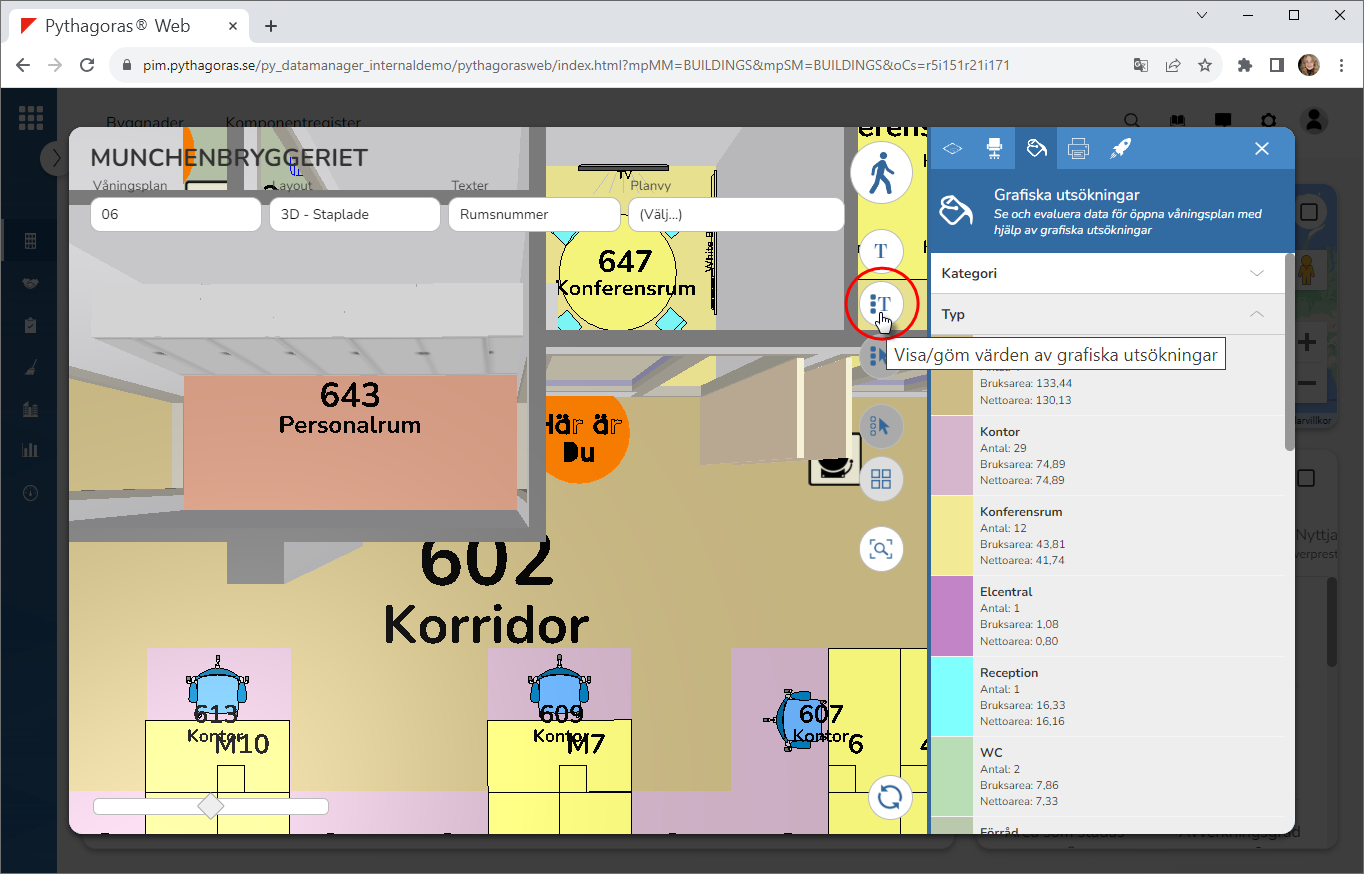Open the rocket tab in panel
Image resolution: width=1364 pixels, height=874 pixels.
(1120, 149)
